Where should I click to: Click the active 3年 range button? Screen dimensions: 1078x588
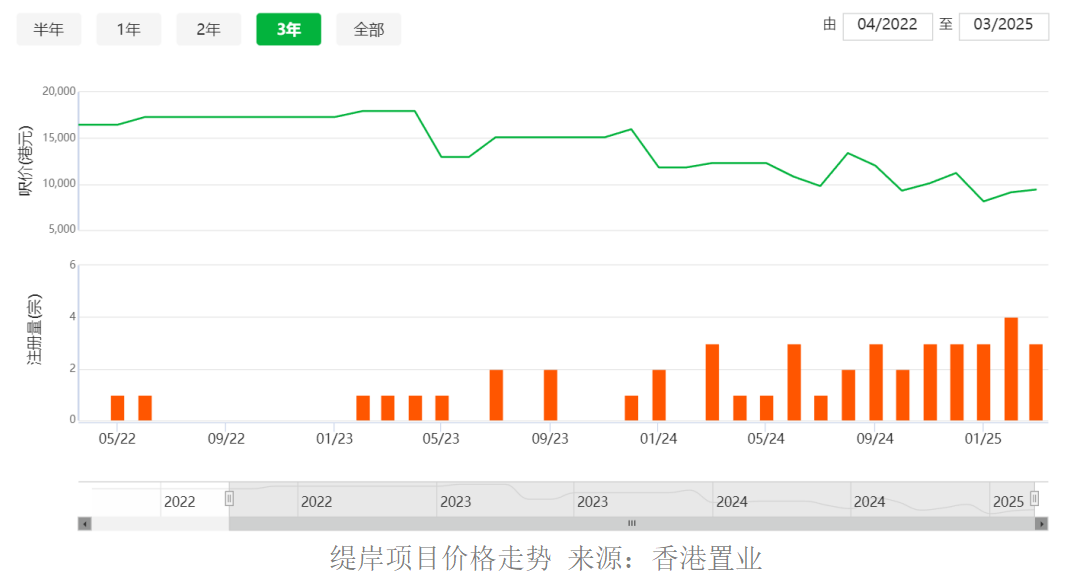pyautogui.click(x=289, y=30)
